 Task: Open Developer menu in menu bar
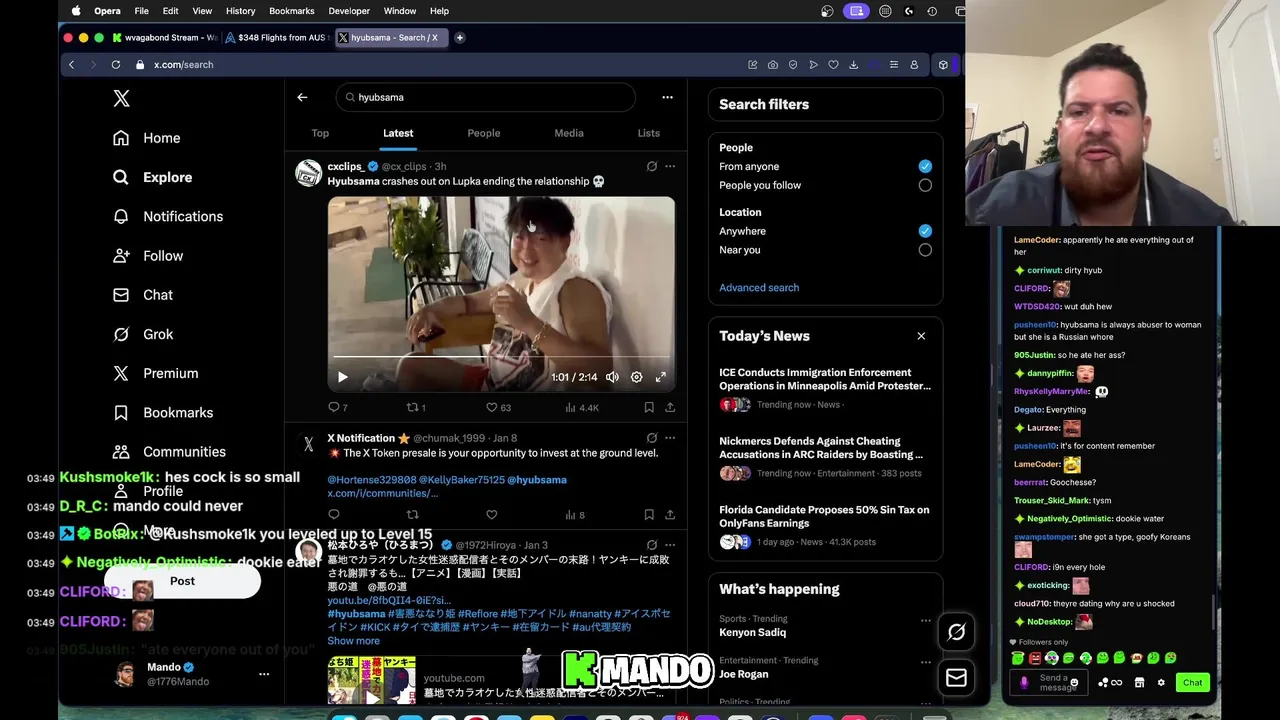pos(349,11)
